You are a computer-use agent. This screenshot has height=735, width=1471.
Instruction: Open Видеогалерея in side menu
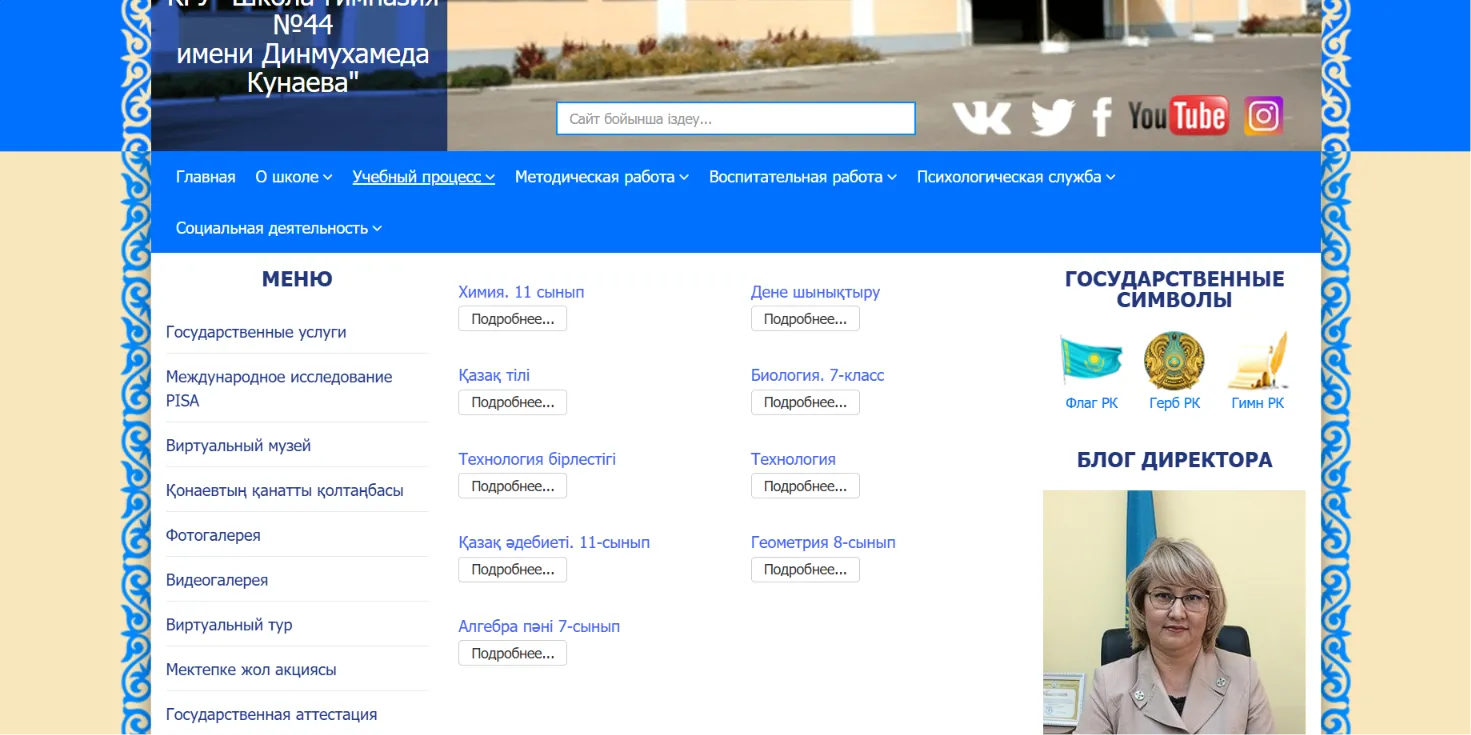(217, 580)
